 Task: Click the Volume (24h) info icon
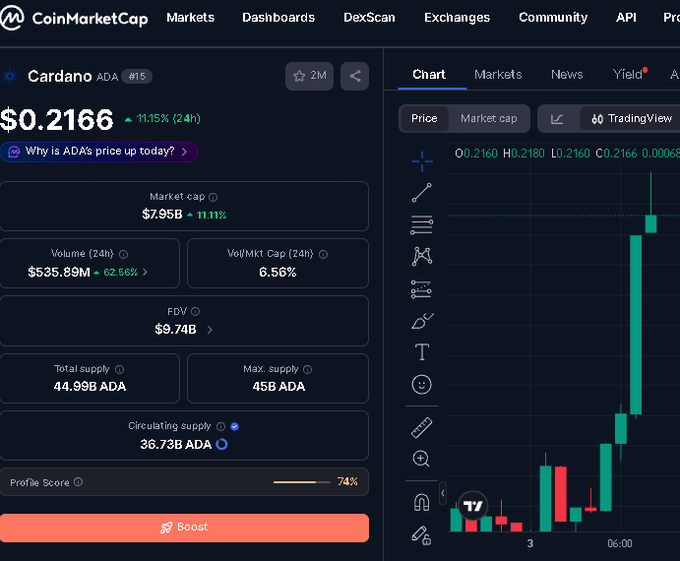[x=123, y=254]
